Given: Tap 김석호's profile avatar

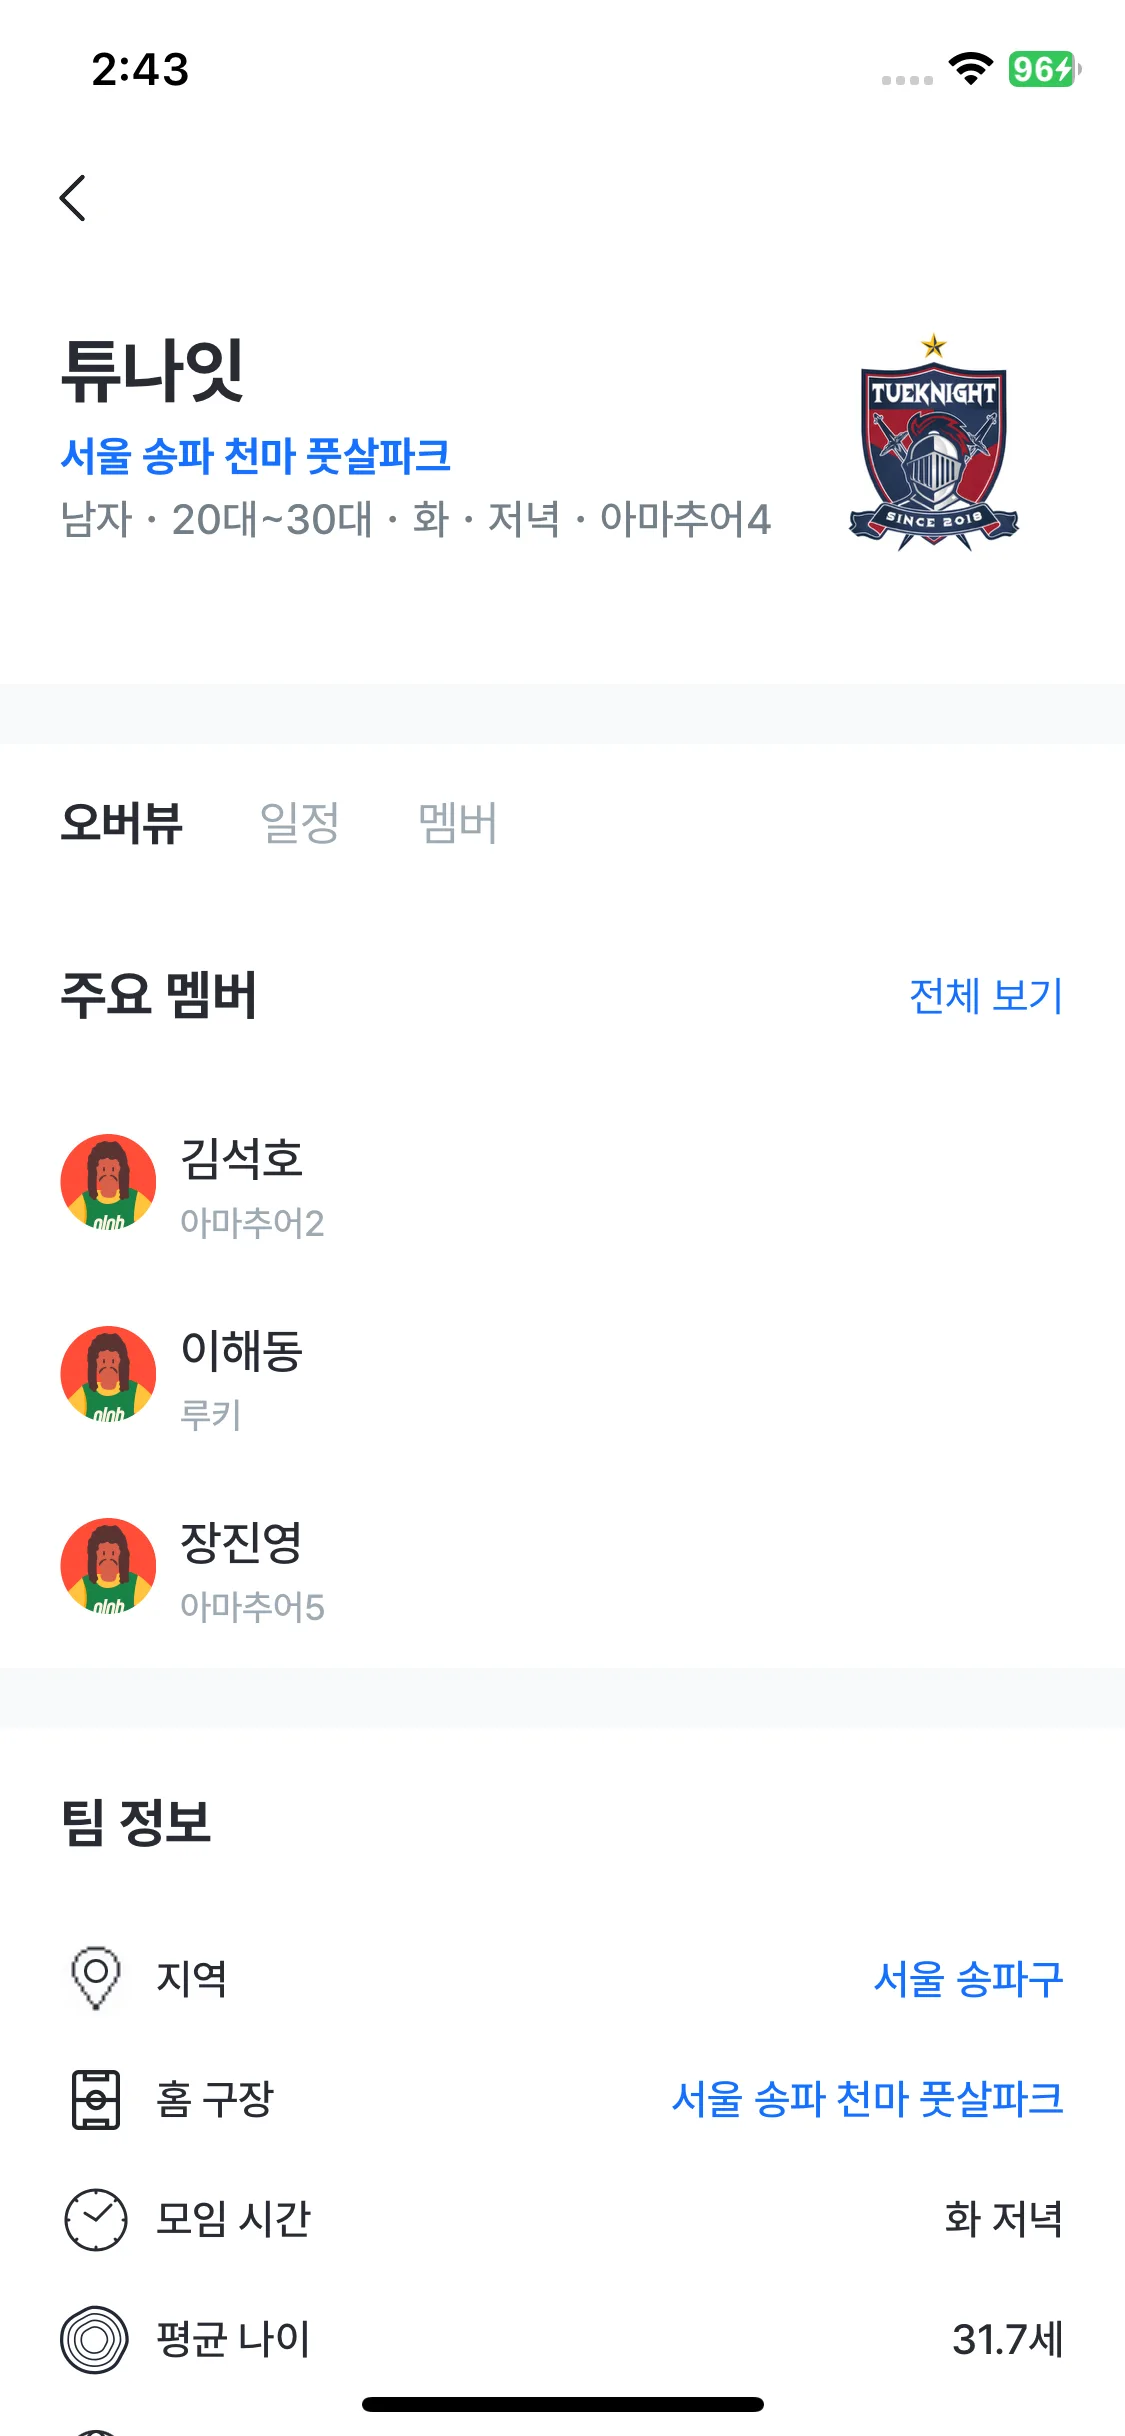Looking at the screenshot, I should [108, 1182].
